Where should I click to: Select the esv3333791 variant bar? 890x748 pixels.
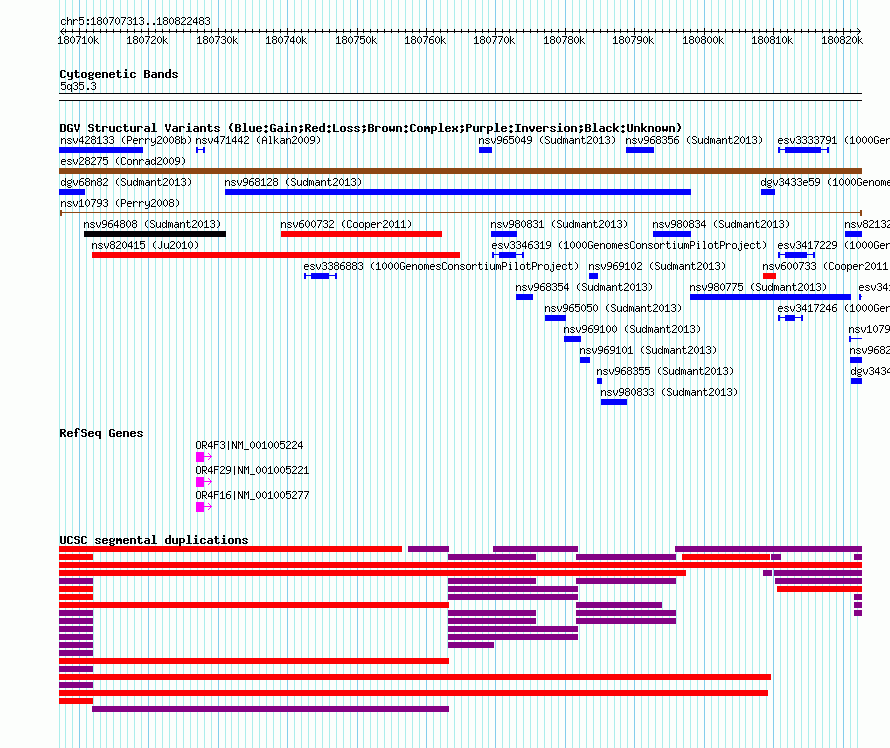[x=804, y=150]
